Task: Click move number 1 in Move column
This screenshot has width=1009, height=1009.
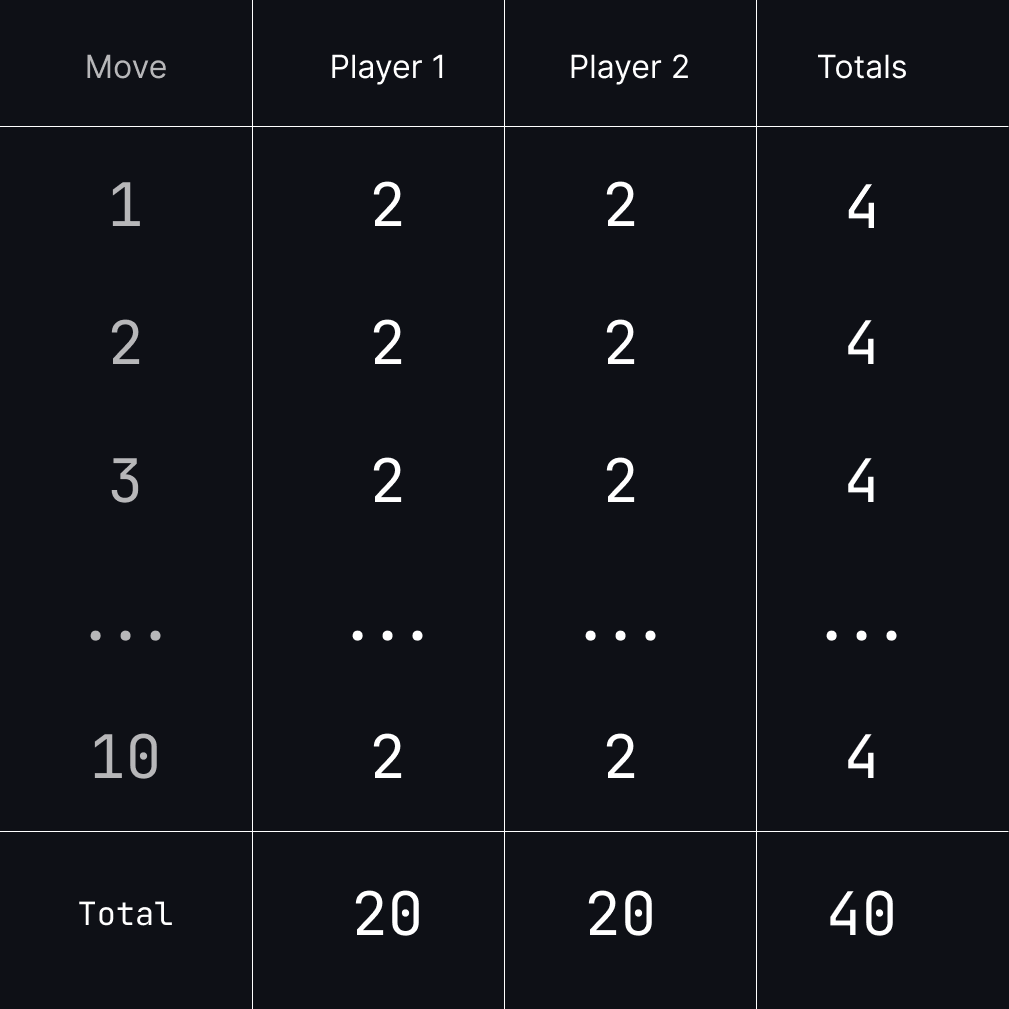Action: [x=126, y=206]
